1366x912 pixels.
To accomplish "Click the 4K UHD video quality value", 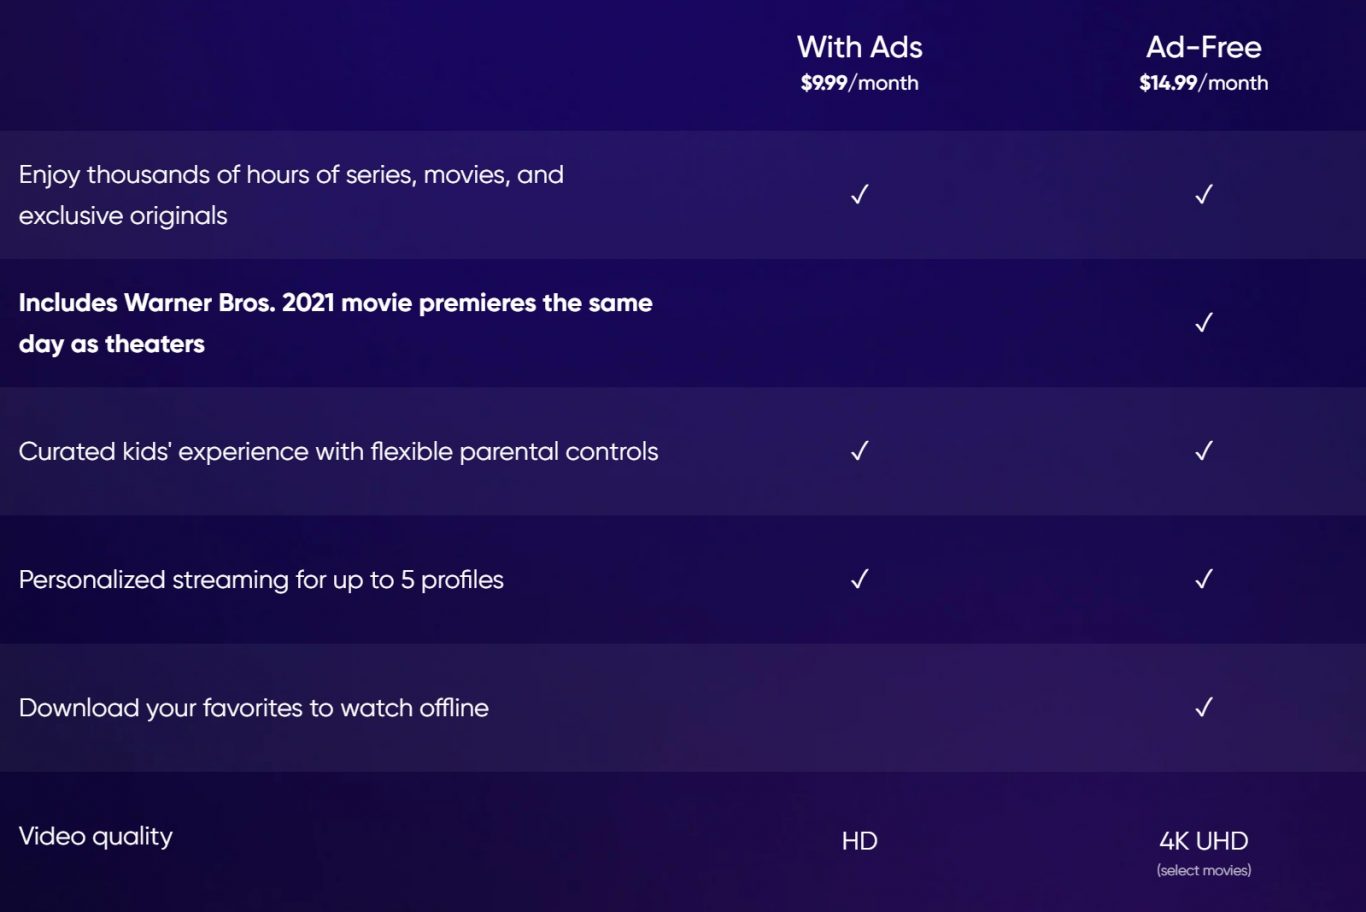I will click(x=1203, y=841).
